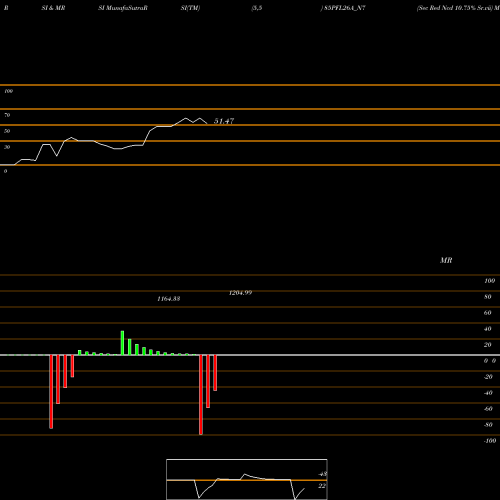Click the MR panel heading
This screenshot has width=500, height=500.
click(x=446, y=260)
